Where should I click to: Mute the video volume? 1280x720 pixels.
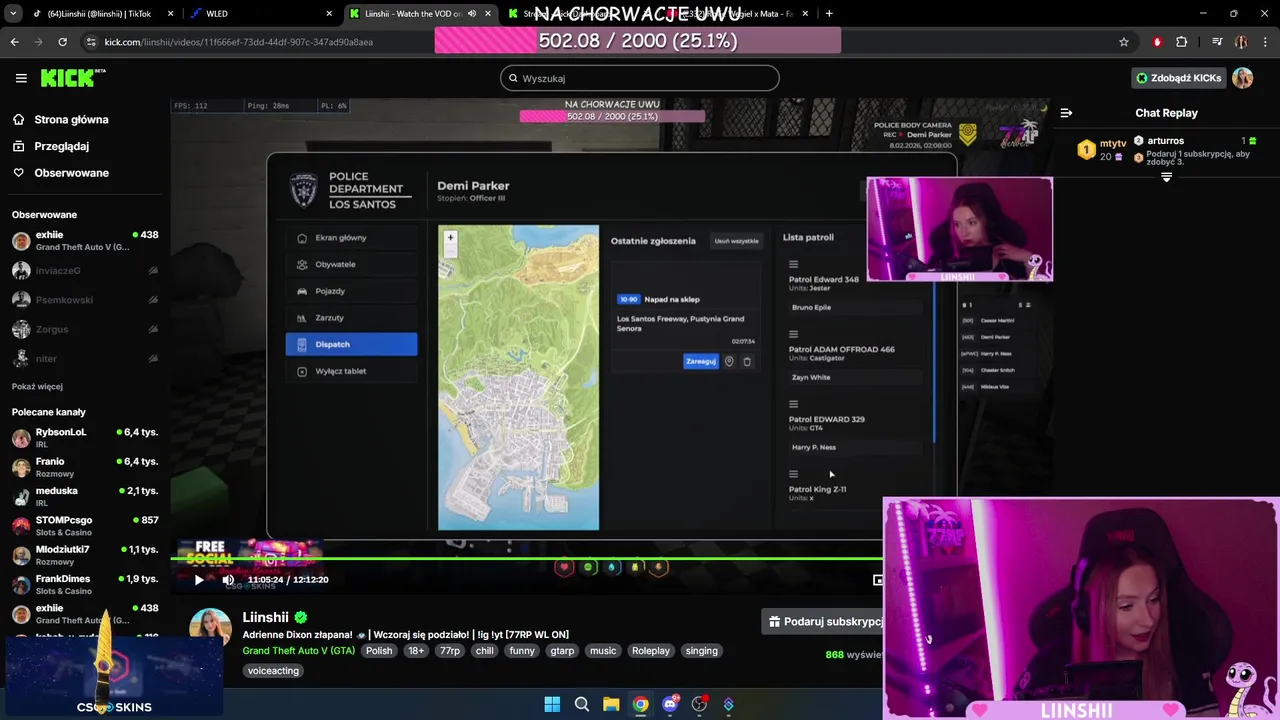point(228,580)
